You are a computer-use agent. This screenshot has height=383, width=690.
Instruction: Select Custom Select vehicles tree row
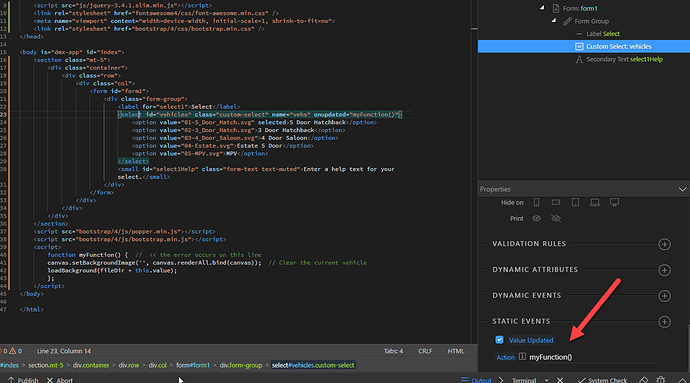tap(584, 46)
